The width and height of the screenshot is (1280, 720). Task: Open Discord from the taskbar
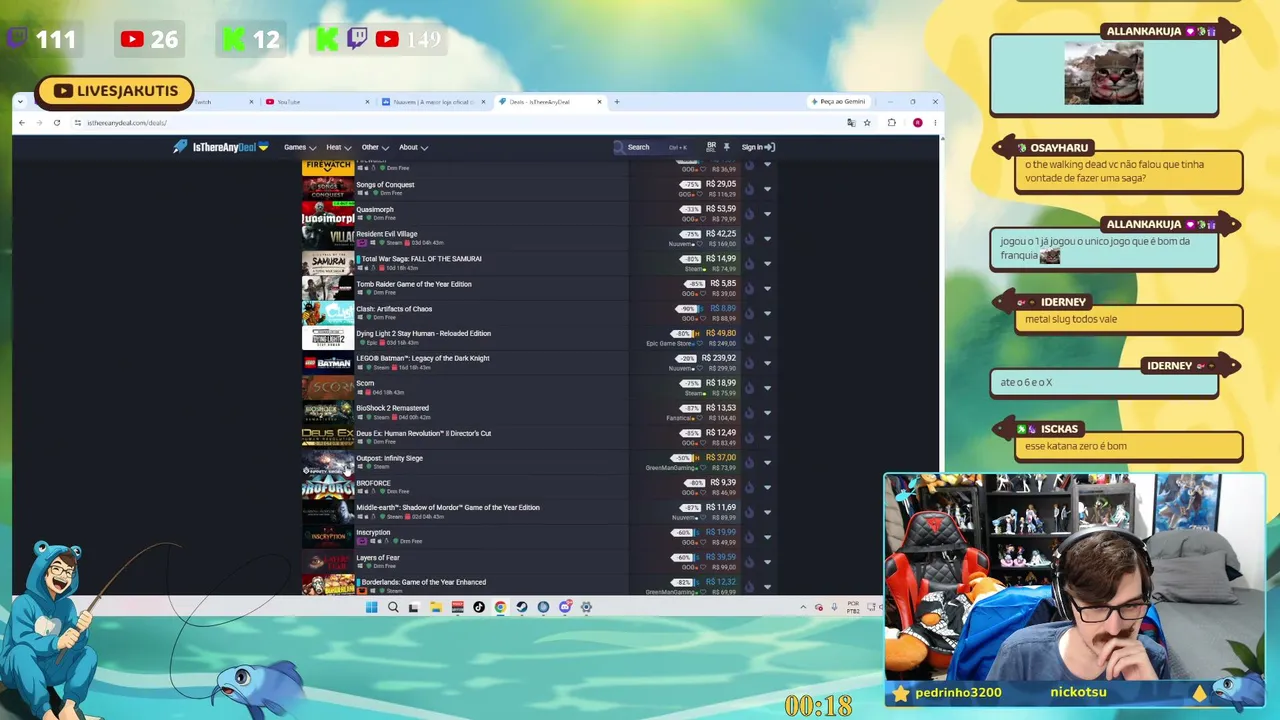pyautogui.click(x=565, y=607)
